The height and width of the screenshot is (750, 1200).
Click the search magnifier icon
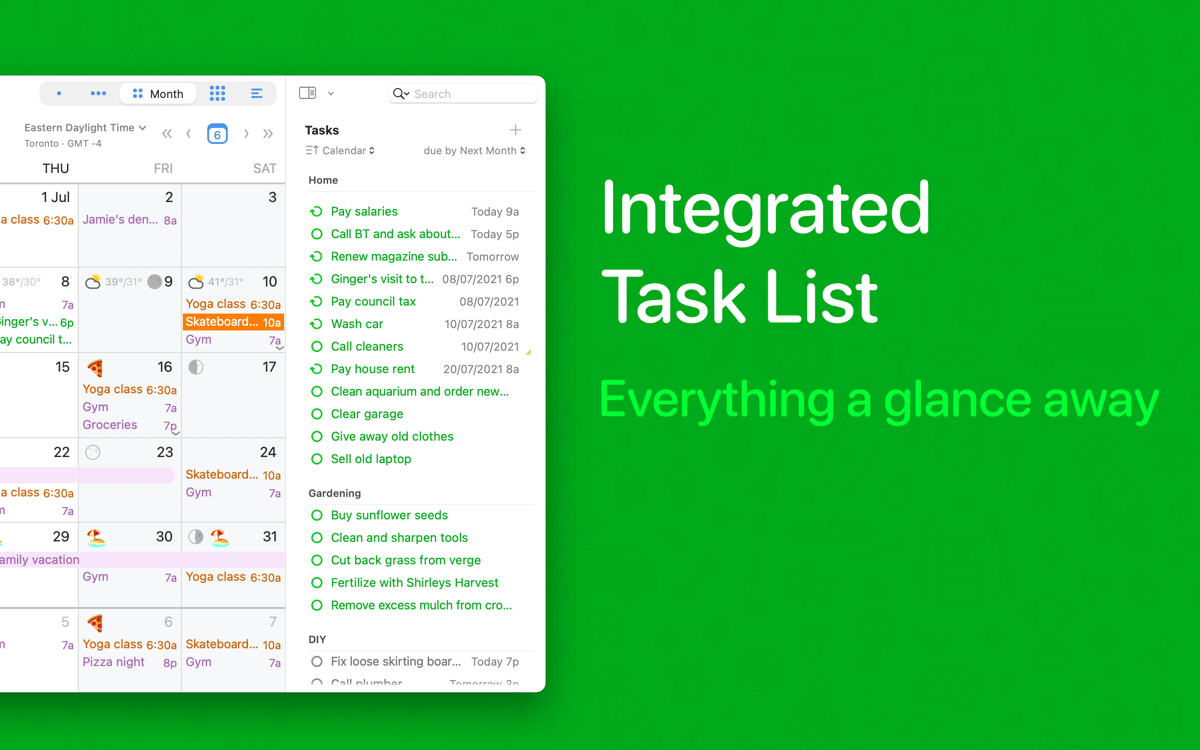point(401,93)
